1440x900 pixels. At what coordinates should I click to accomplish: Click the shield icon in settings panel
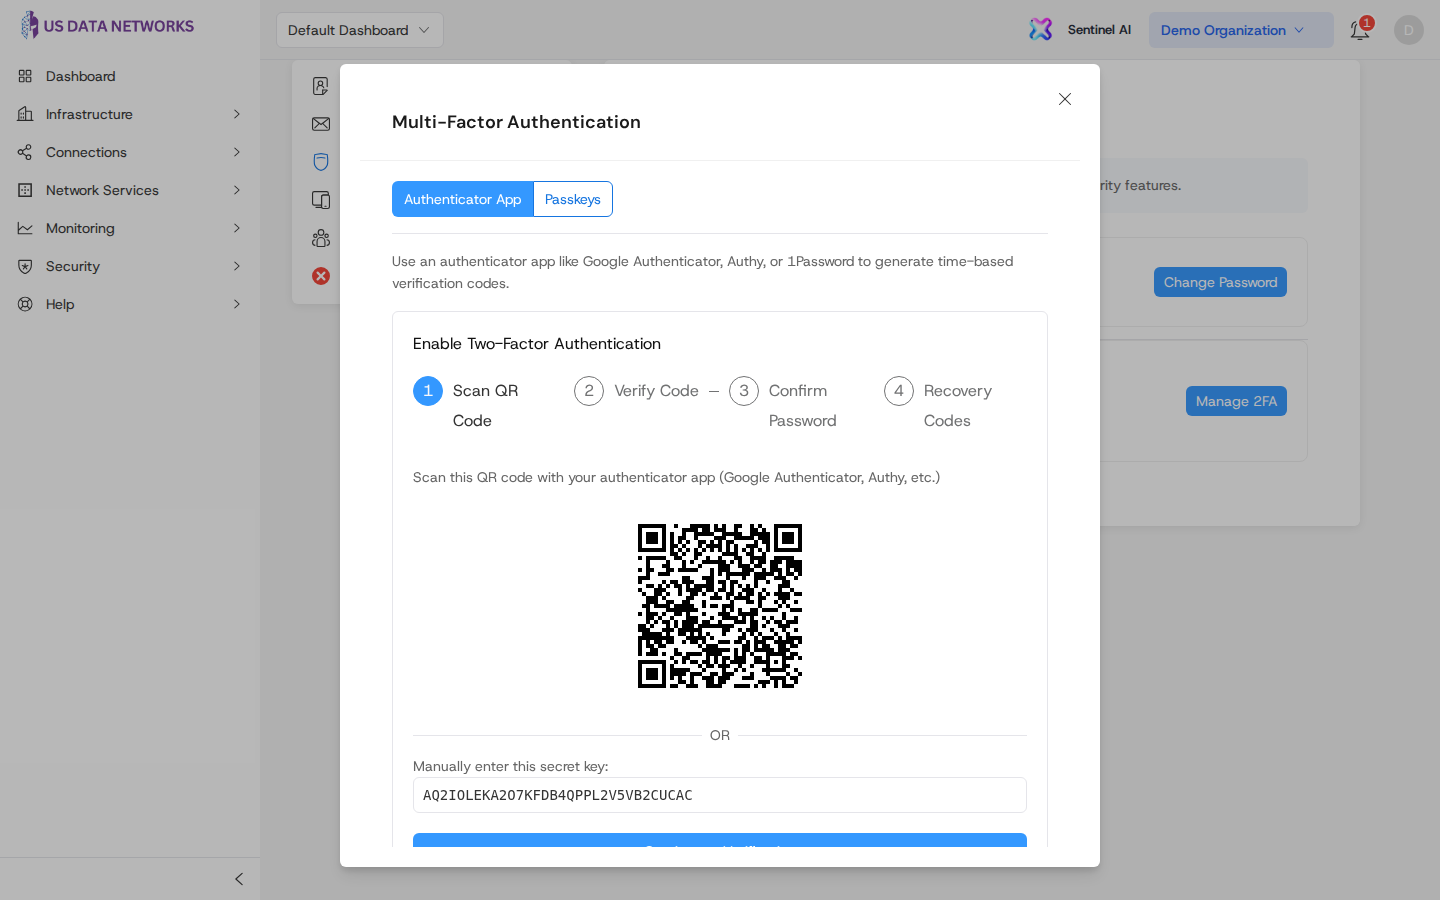pyautogui.click(x=321, y=162)
